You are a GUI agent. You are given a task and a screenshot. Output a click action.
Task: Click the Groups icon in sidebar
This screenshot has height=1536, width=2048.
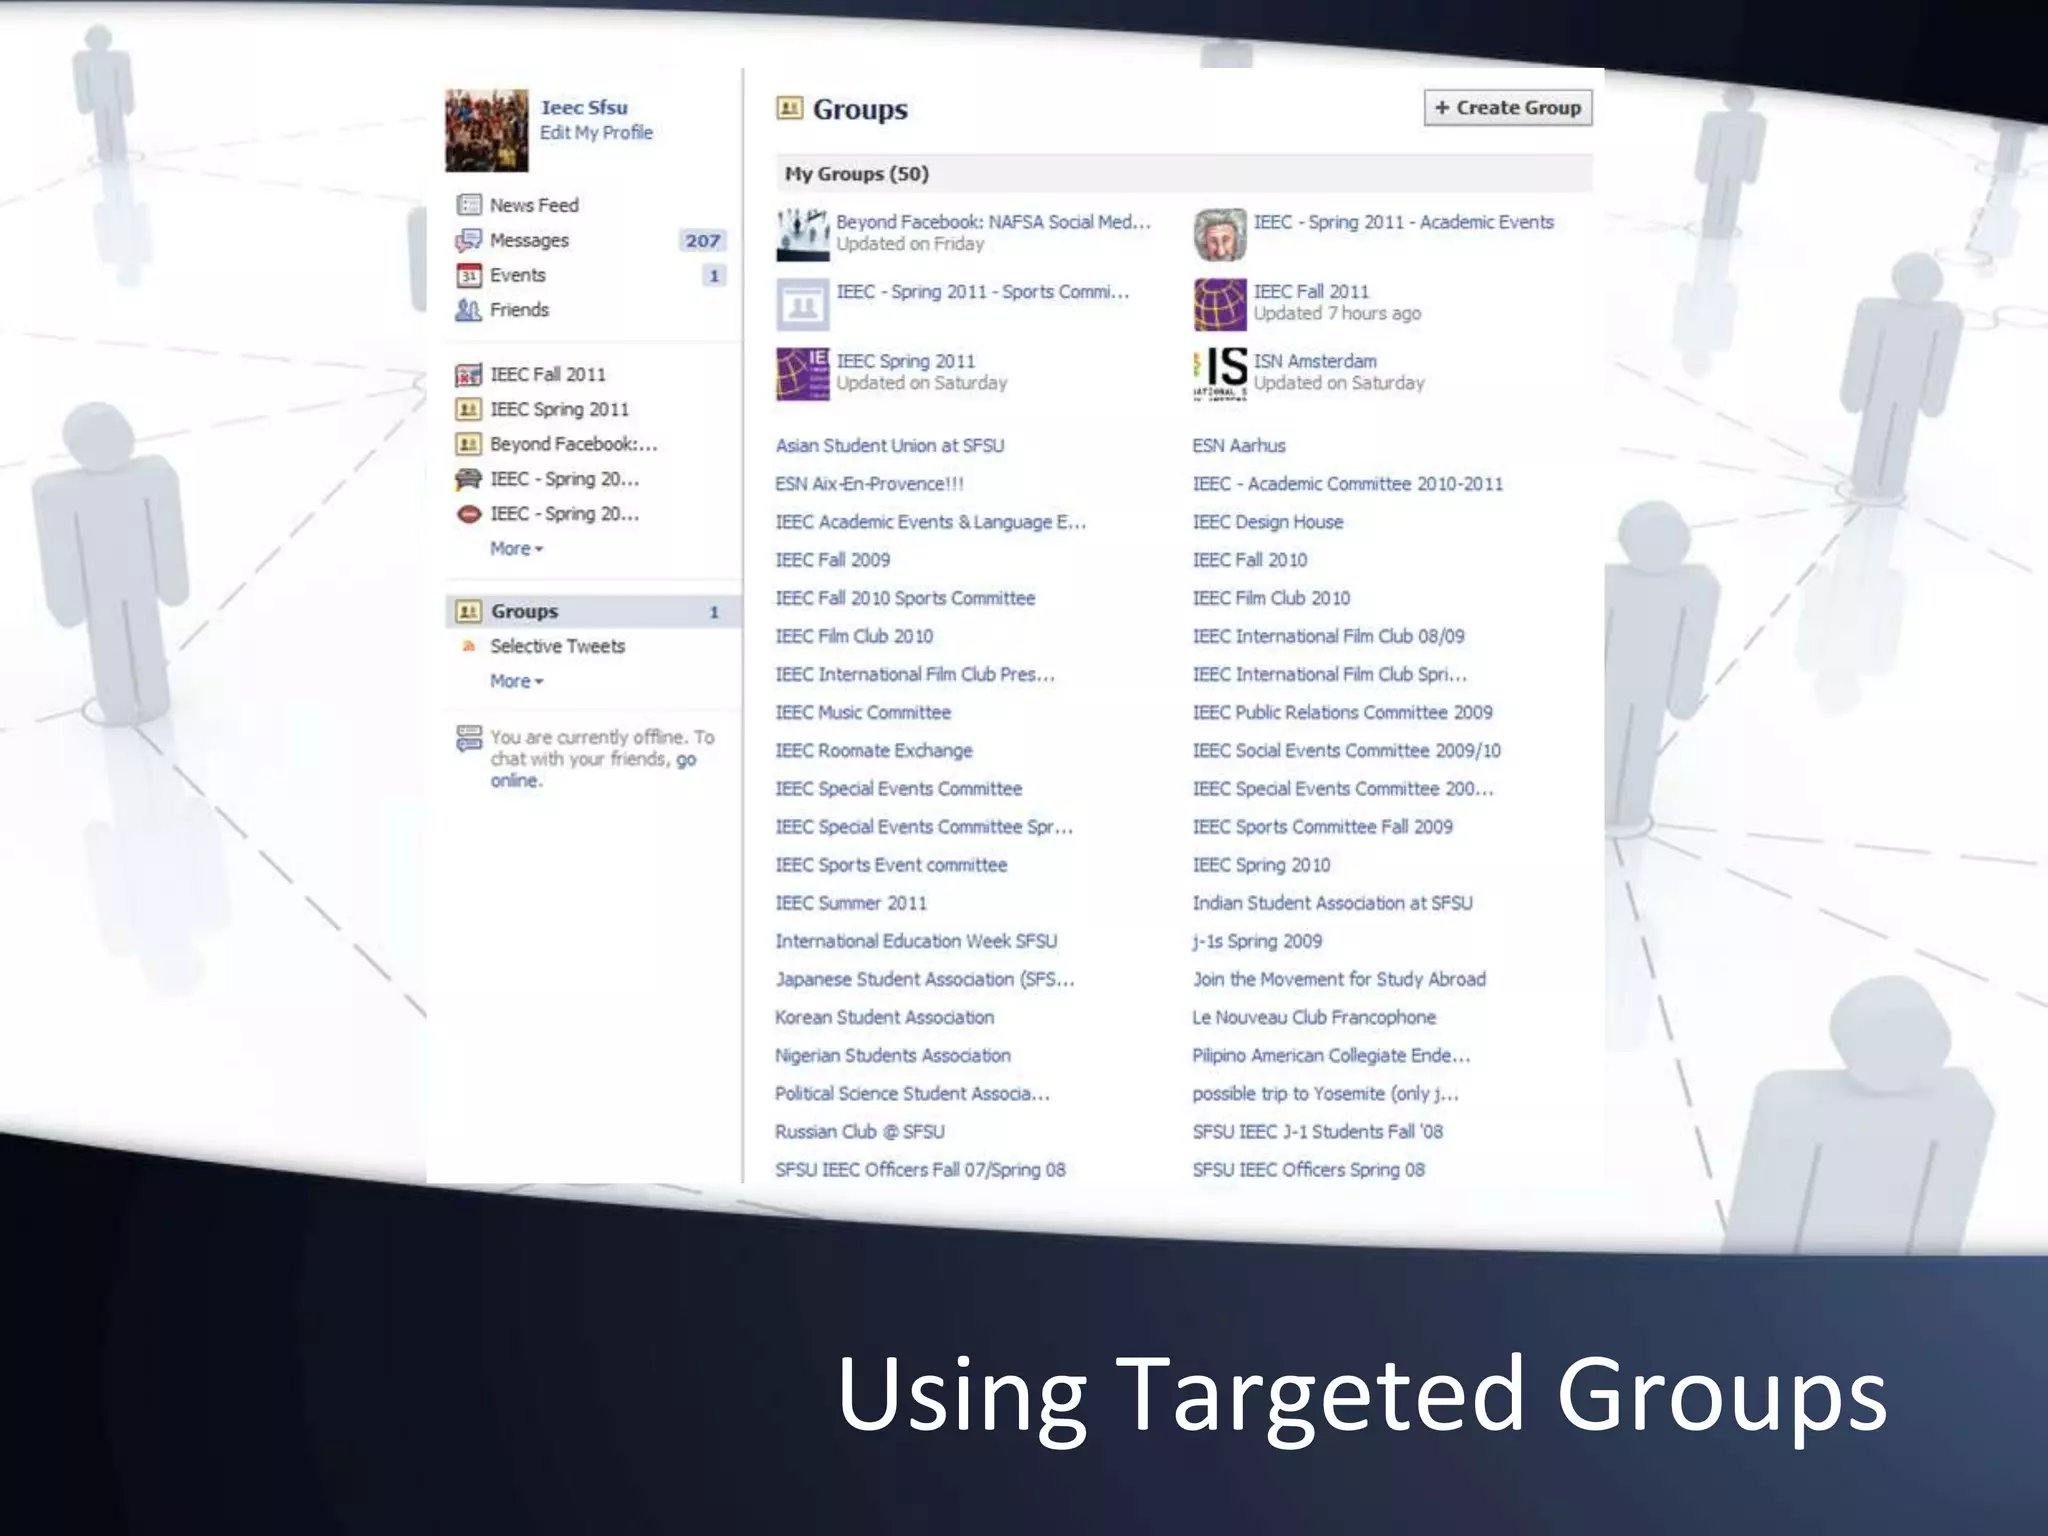point(468,611)
